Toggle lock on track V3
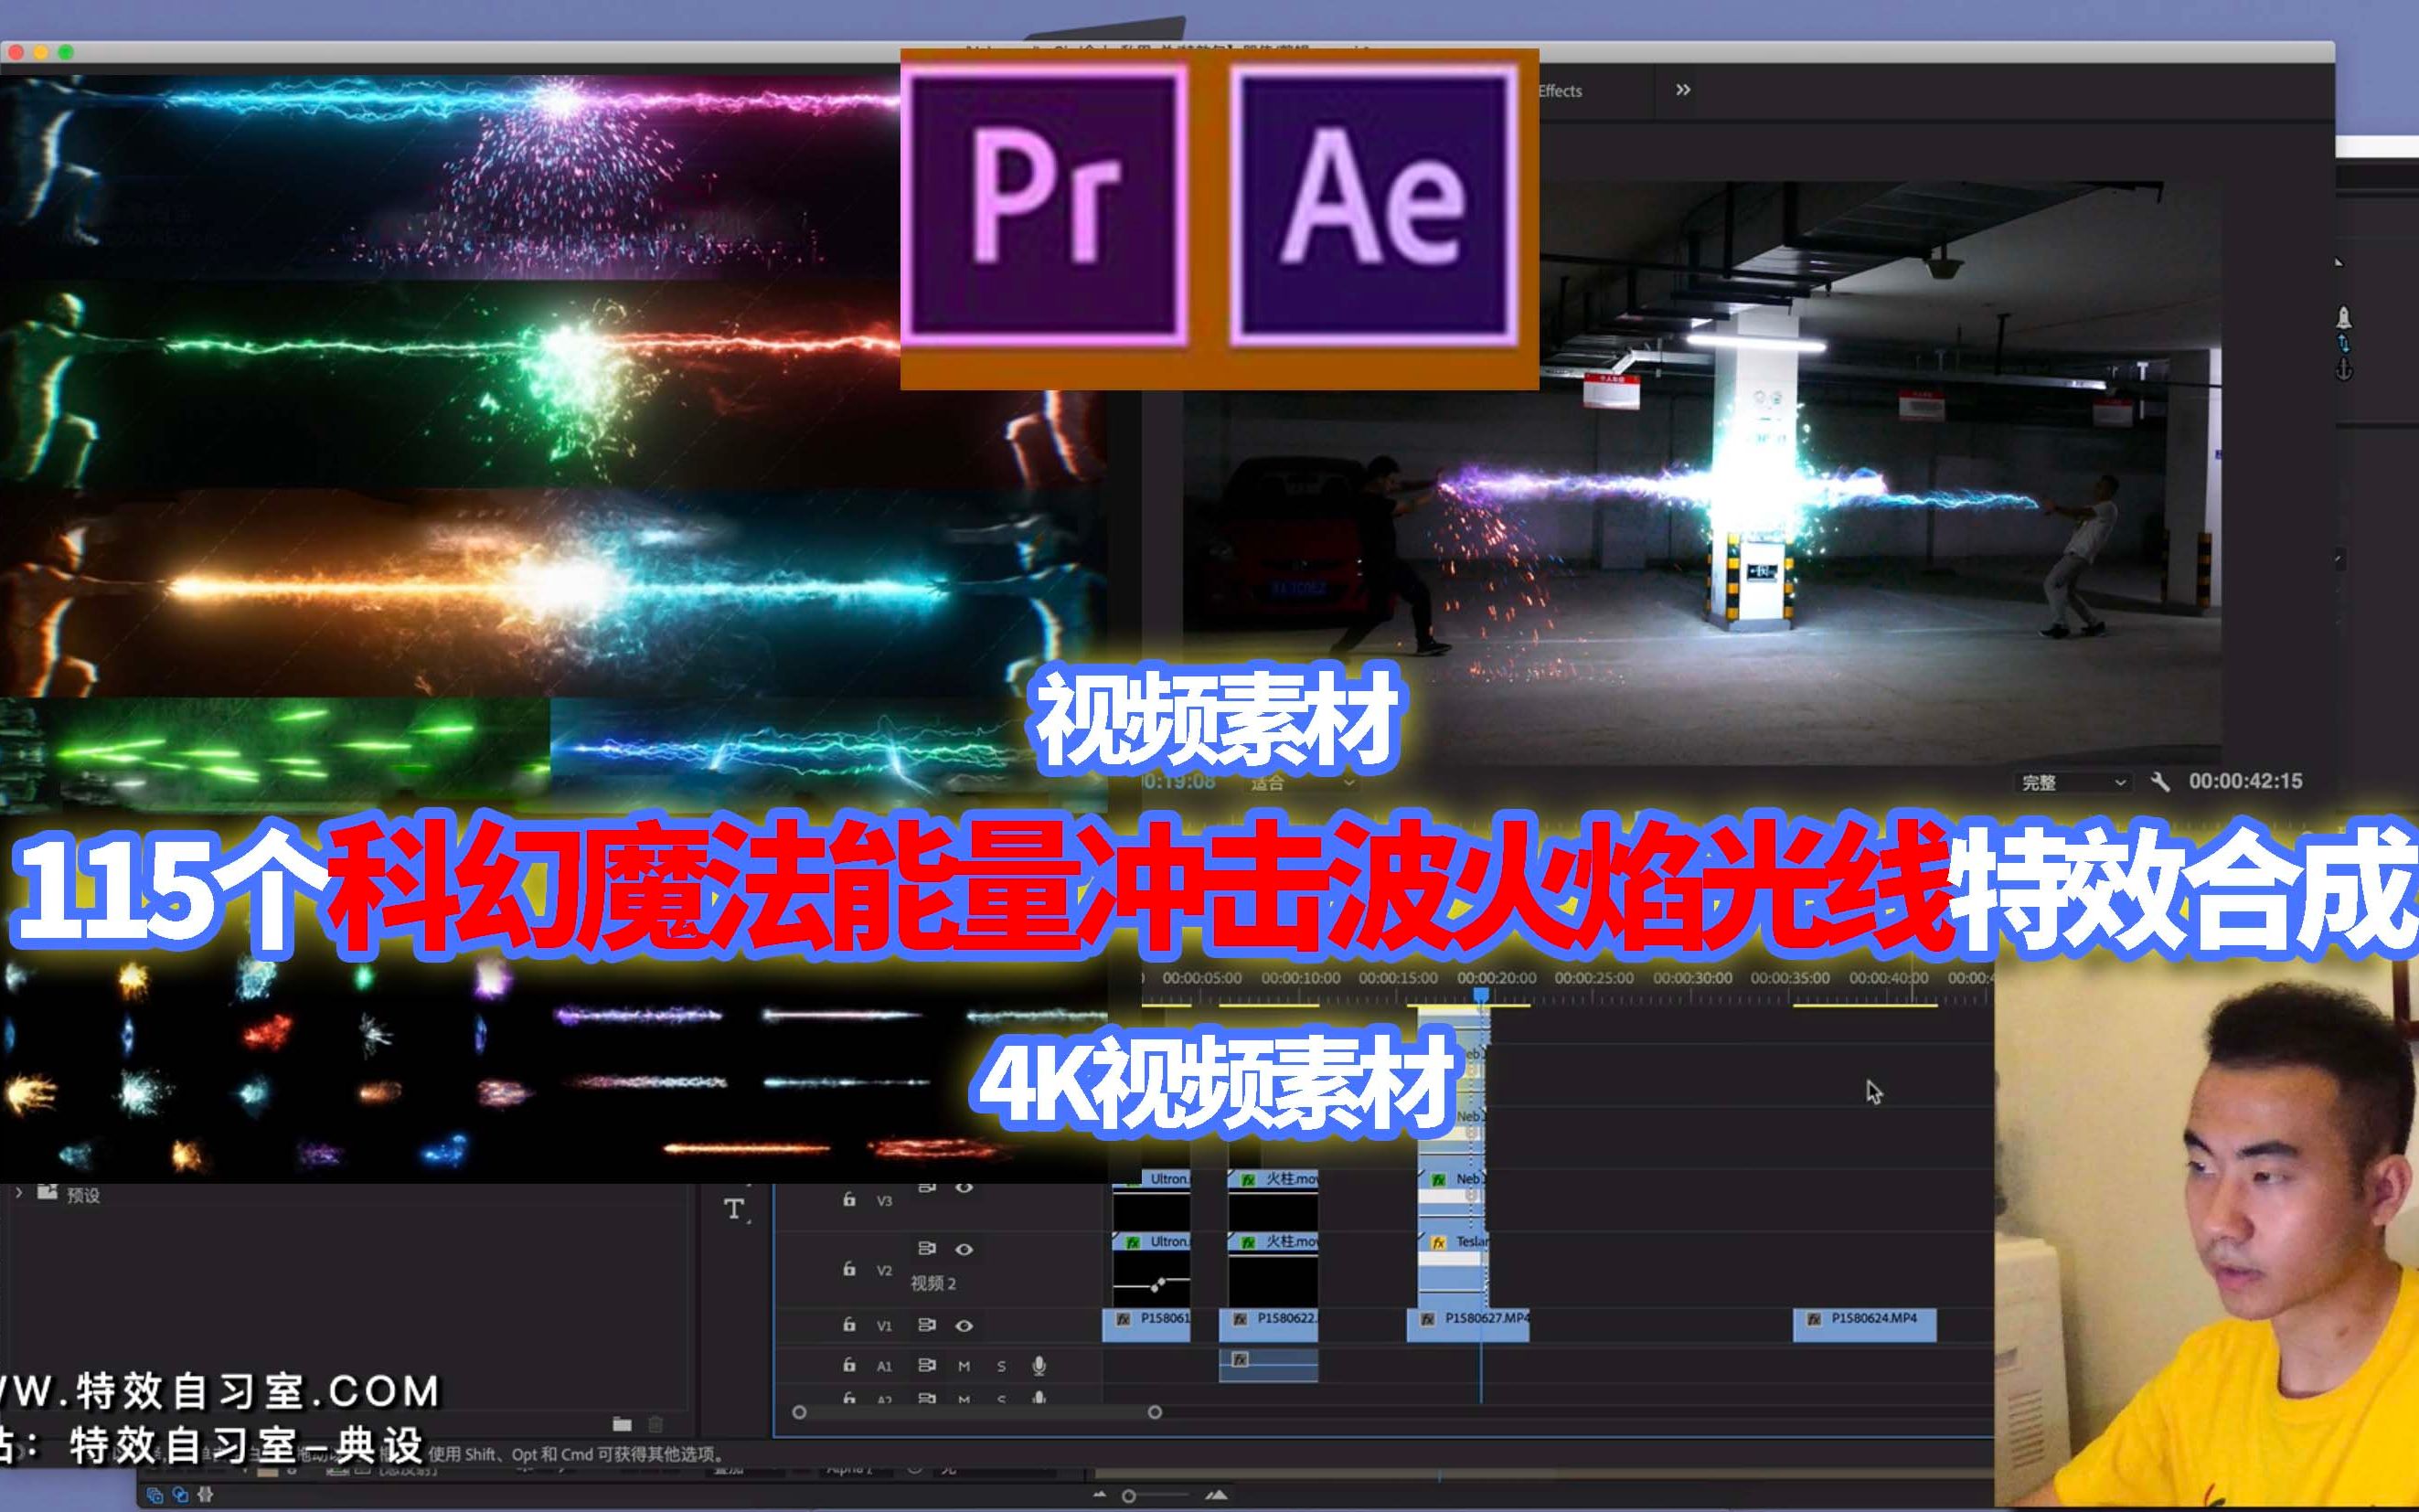The image size is (2419, 1512). [849, 1199]
